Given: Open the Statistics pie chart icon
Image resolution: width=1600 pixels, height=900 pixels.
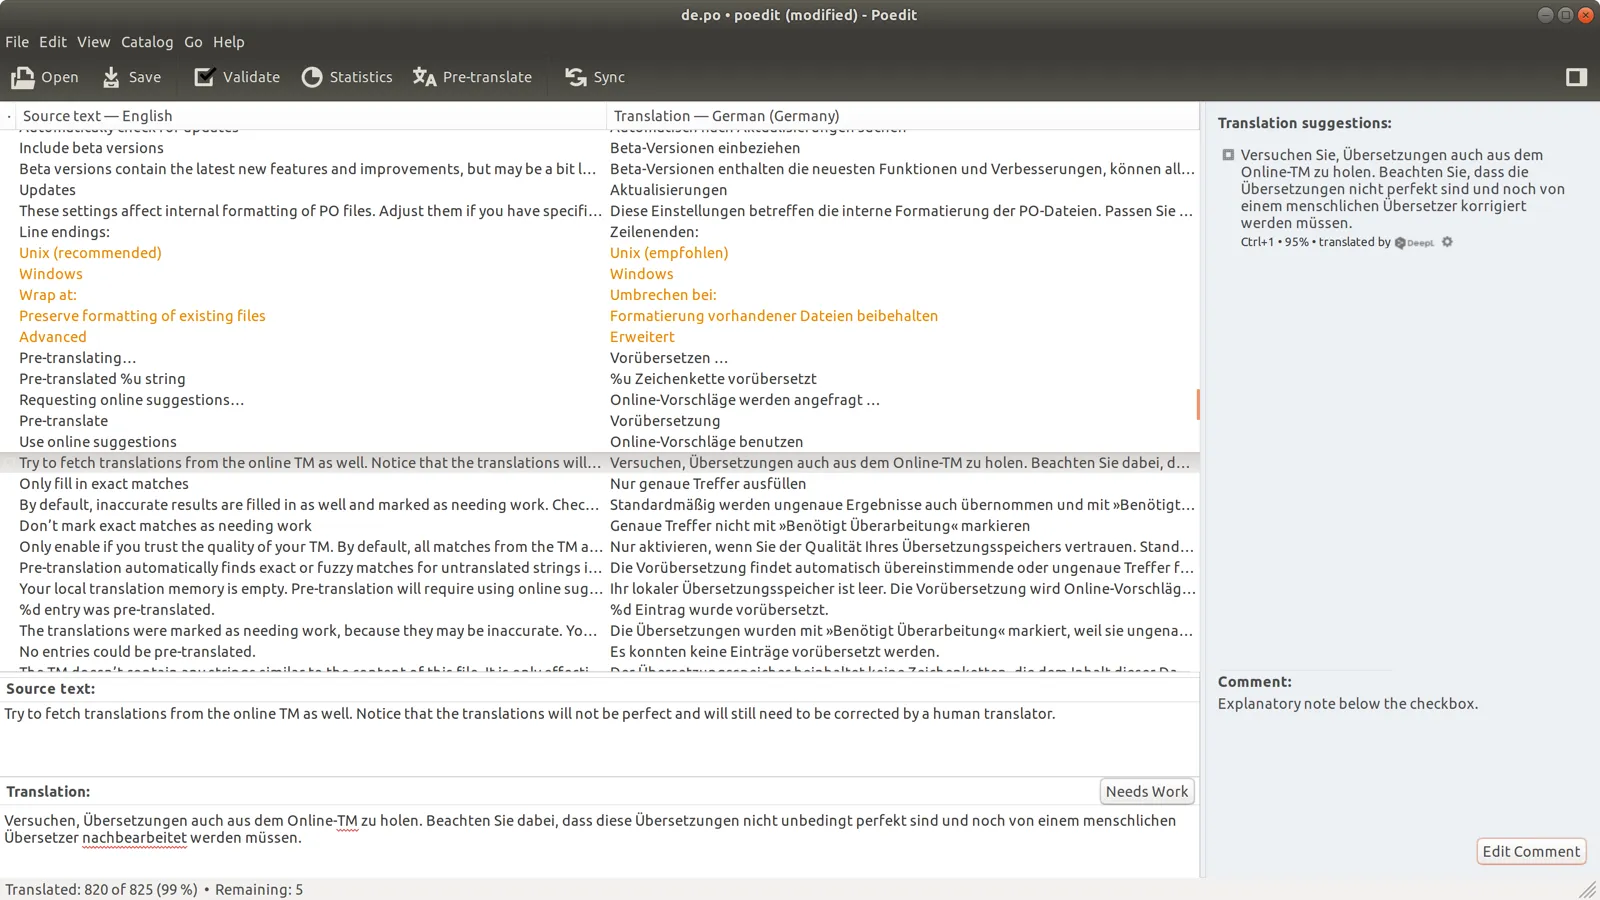Looking at the screenshot, I should [312, 77].
